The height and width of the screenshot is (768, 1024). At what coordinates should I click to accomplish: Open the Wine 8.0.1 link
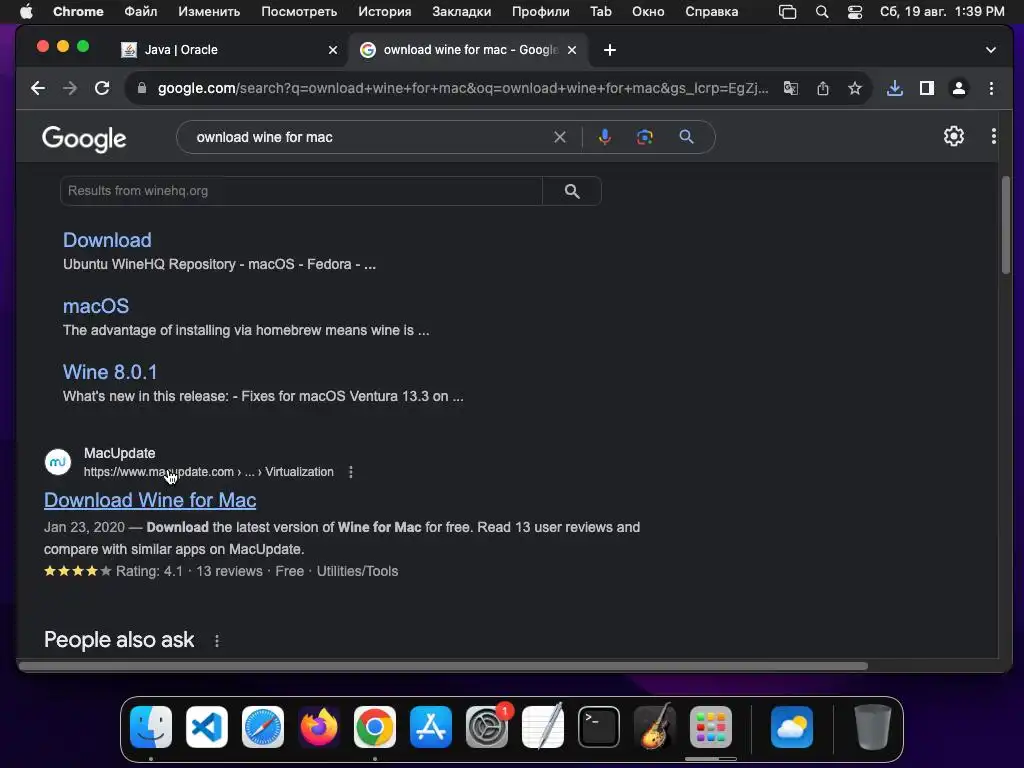coord(110,372)
